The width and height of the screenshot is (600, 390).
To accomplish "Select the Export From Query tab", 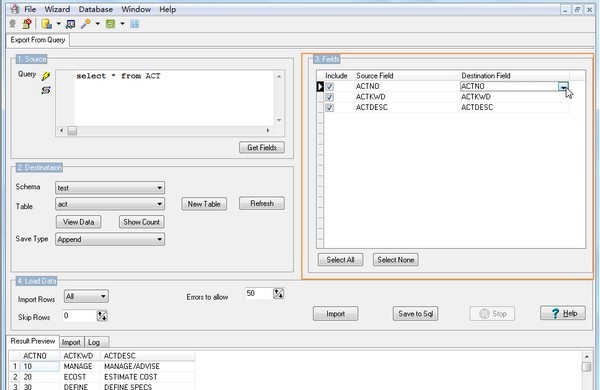I will [38, 40].
